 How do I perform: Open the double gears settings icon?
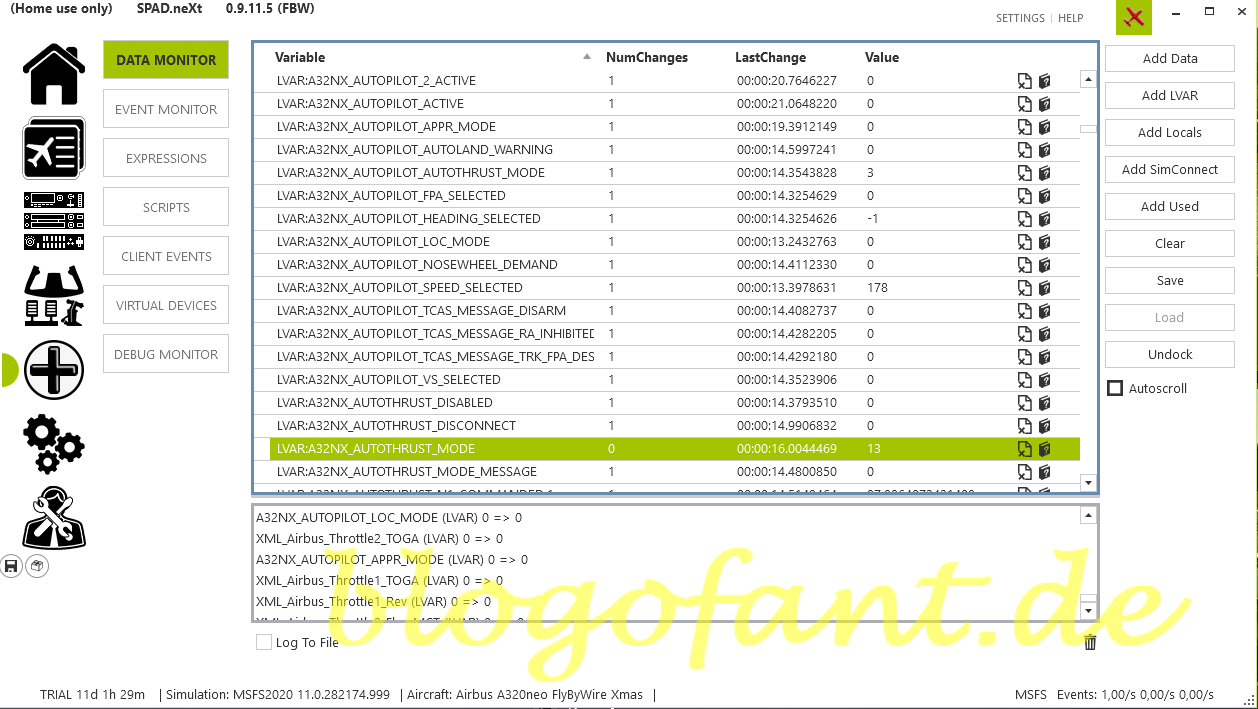point(53,444)
